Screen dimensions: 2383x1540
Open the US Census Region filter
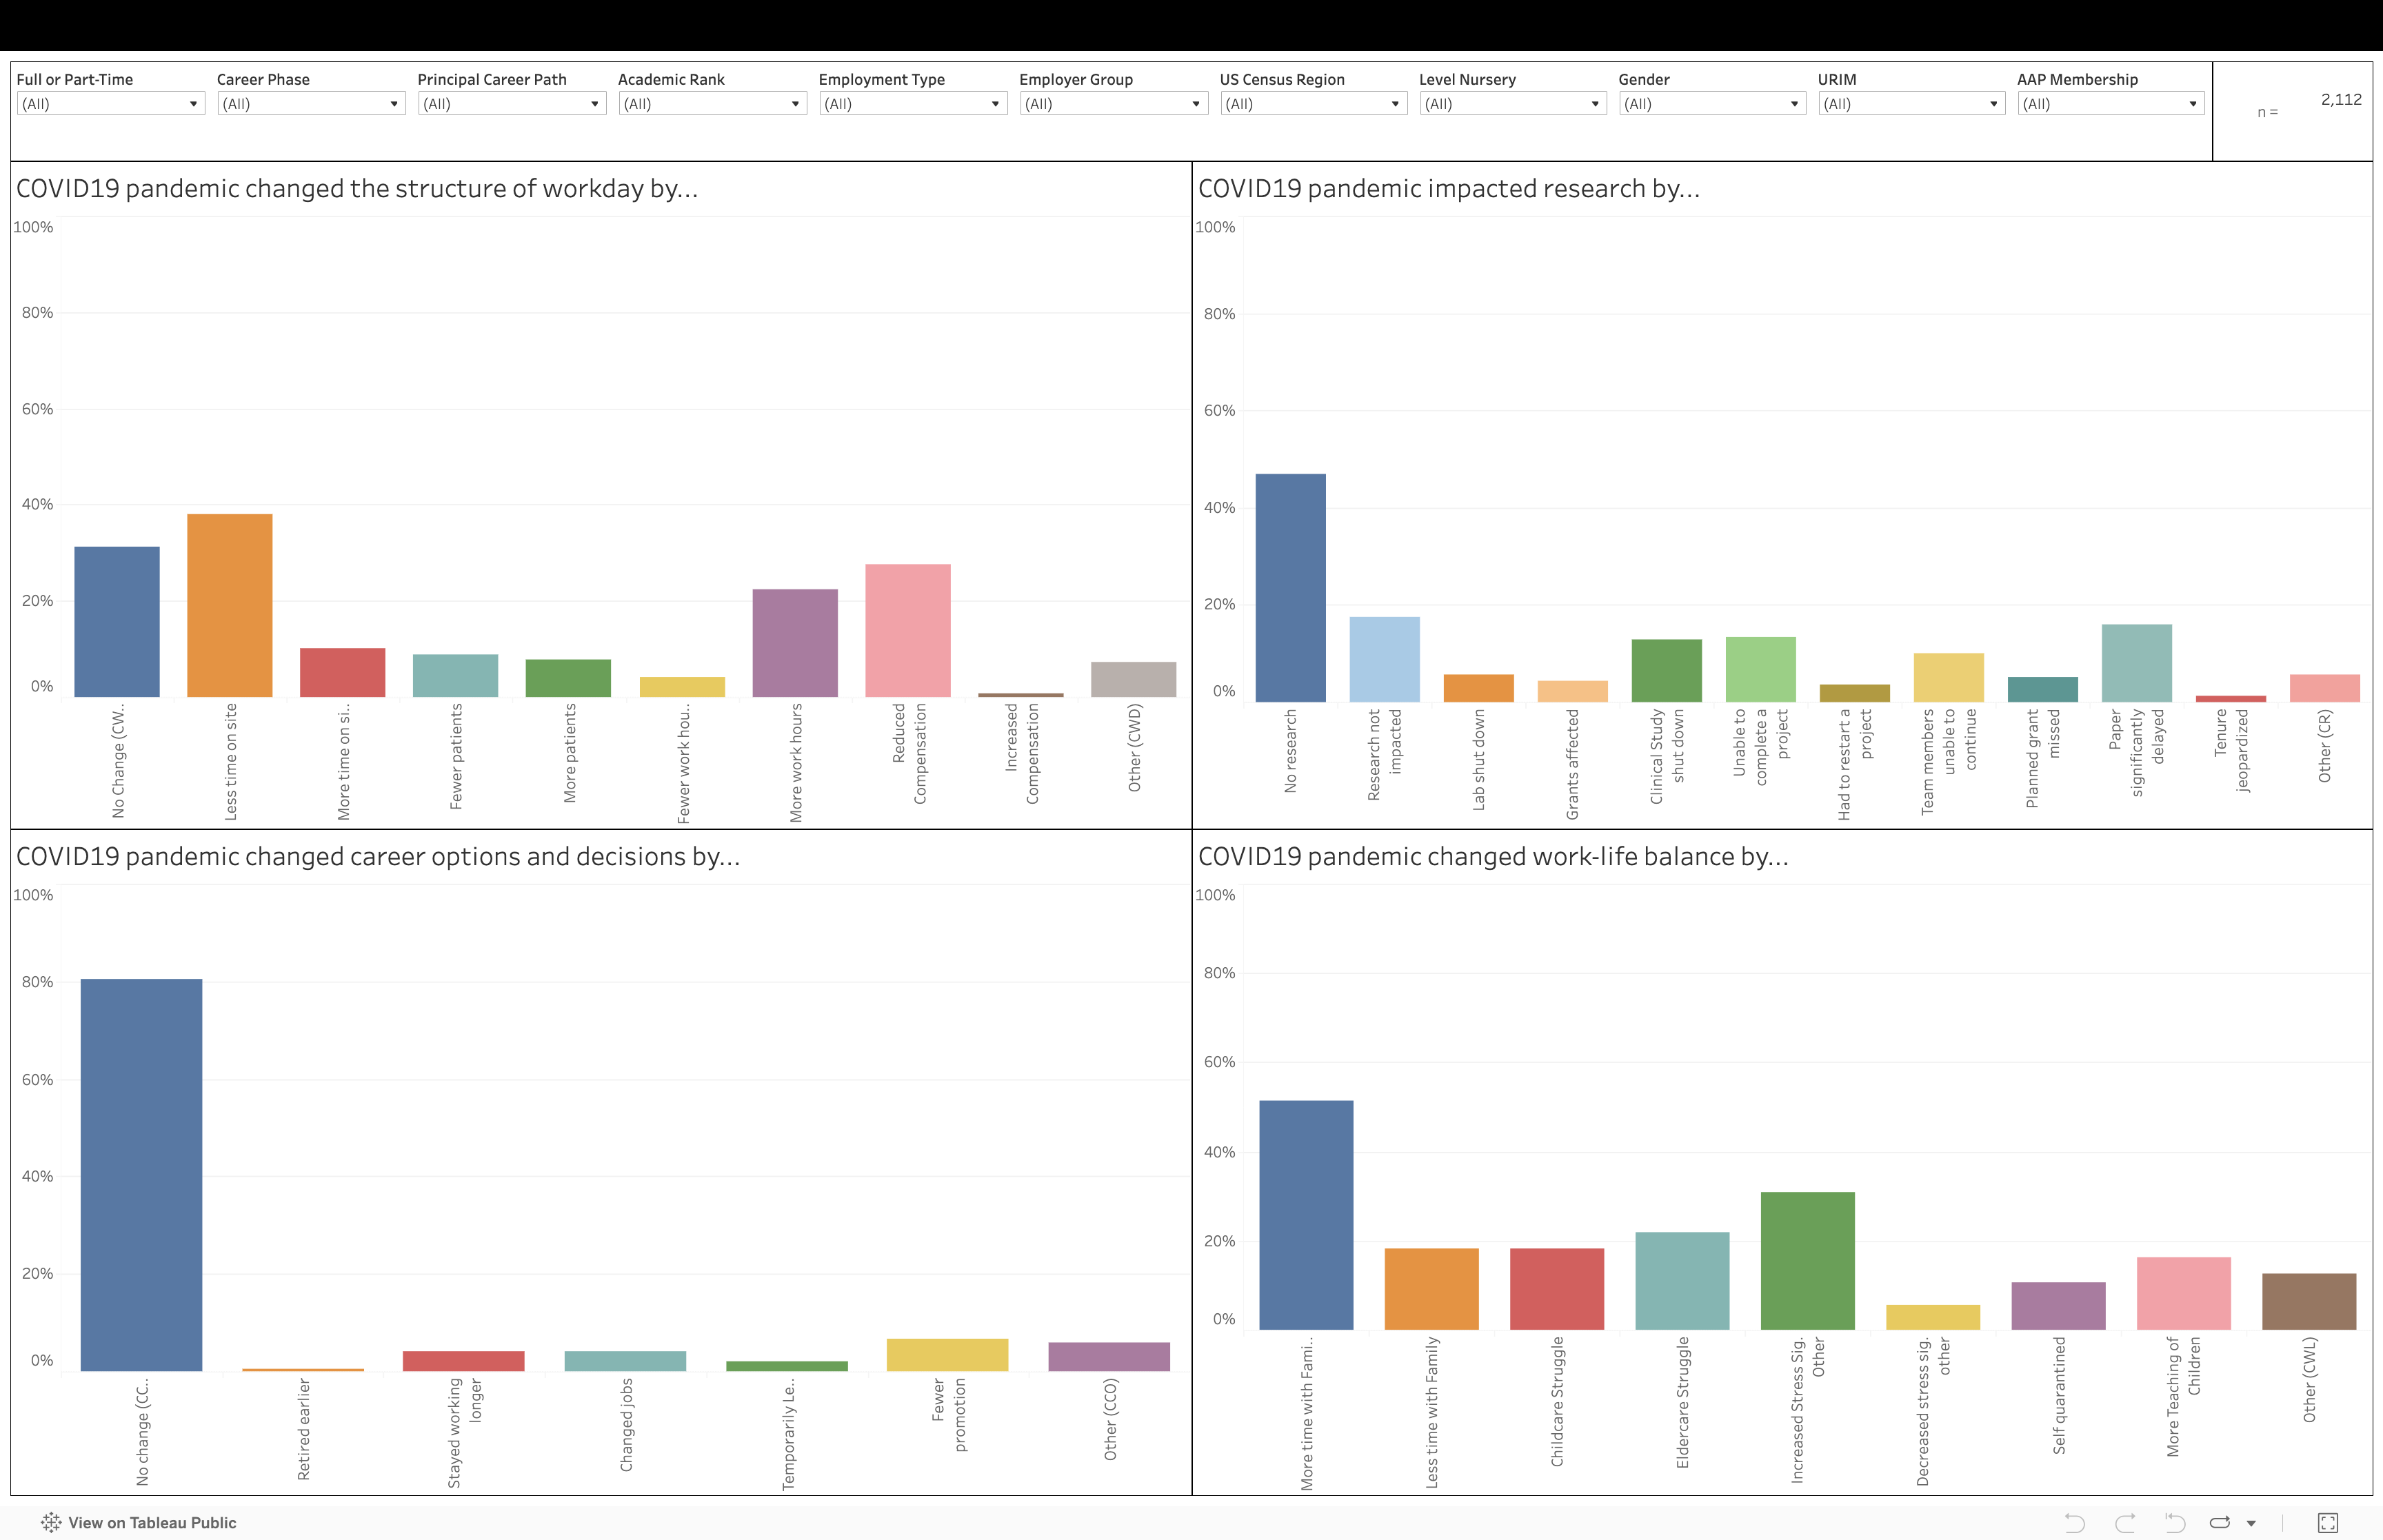(1312, 104)
